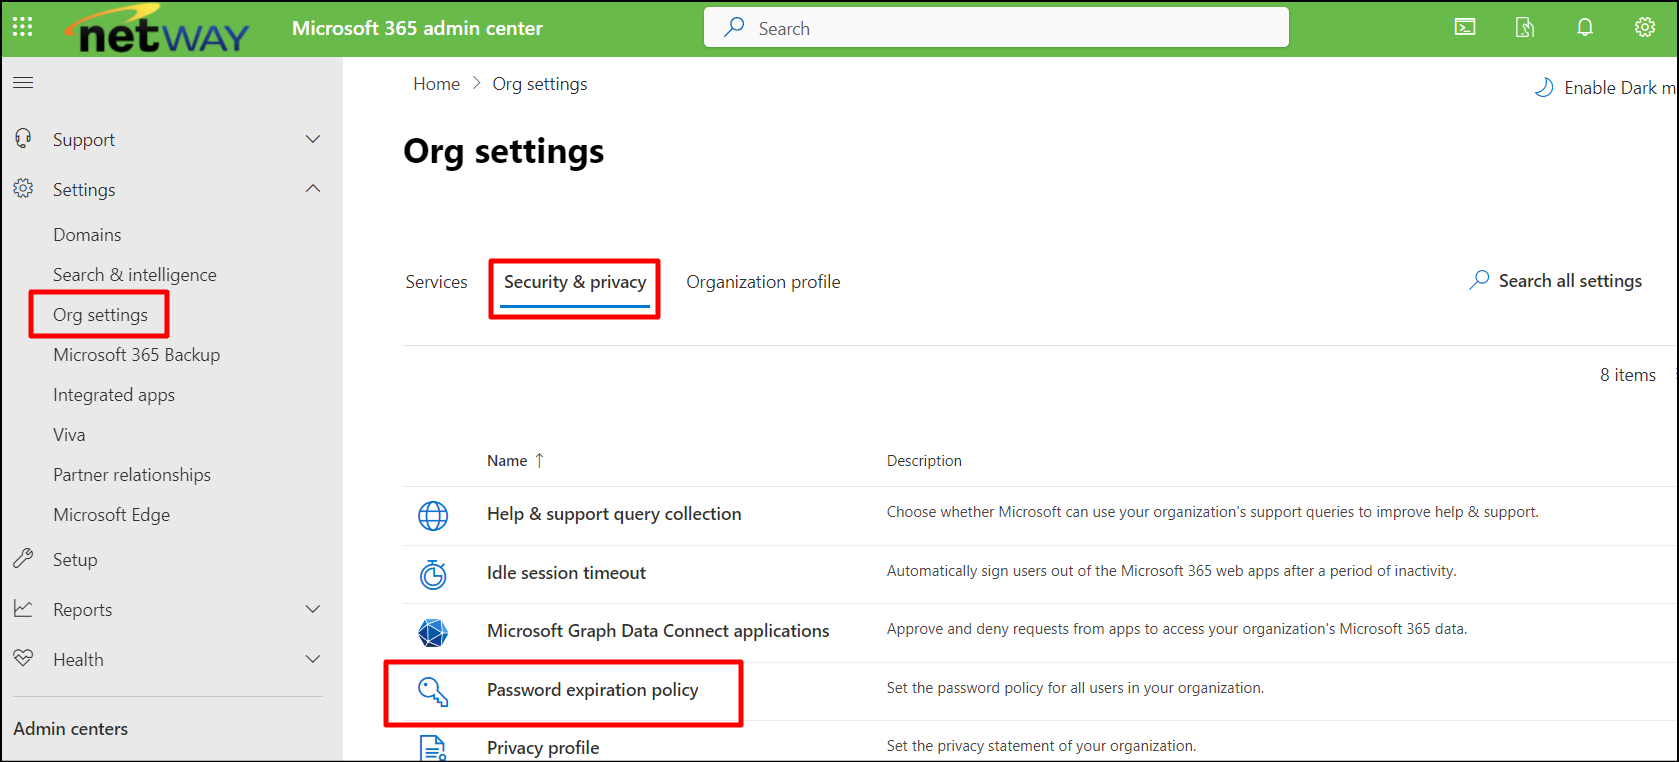Switch to the Organization profile tab
1679x762 pixels.
click(763, 282)
